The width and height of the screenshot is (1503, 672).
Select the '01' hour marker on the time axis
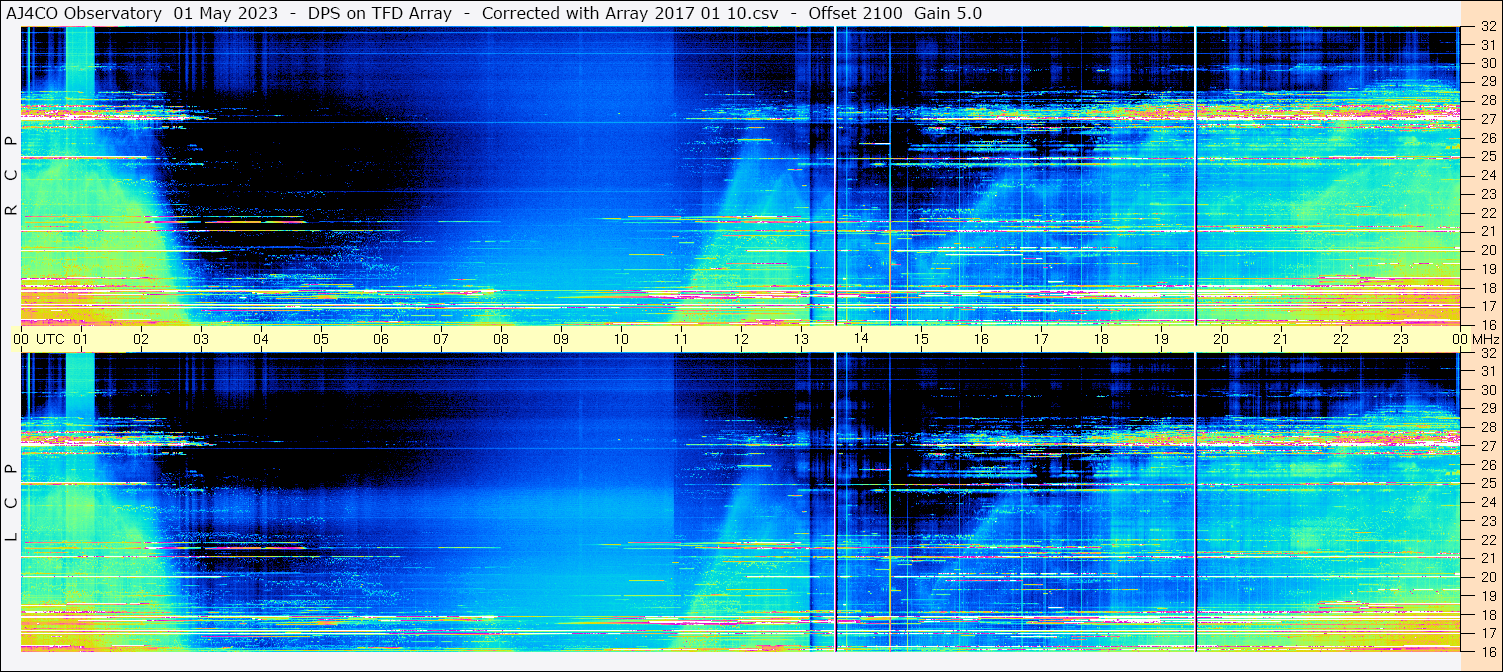(81, 339)
